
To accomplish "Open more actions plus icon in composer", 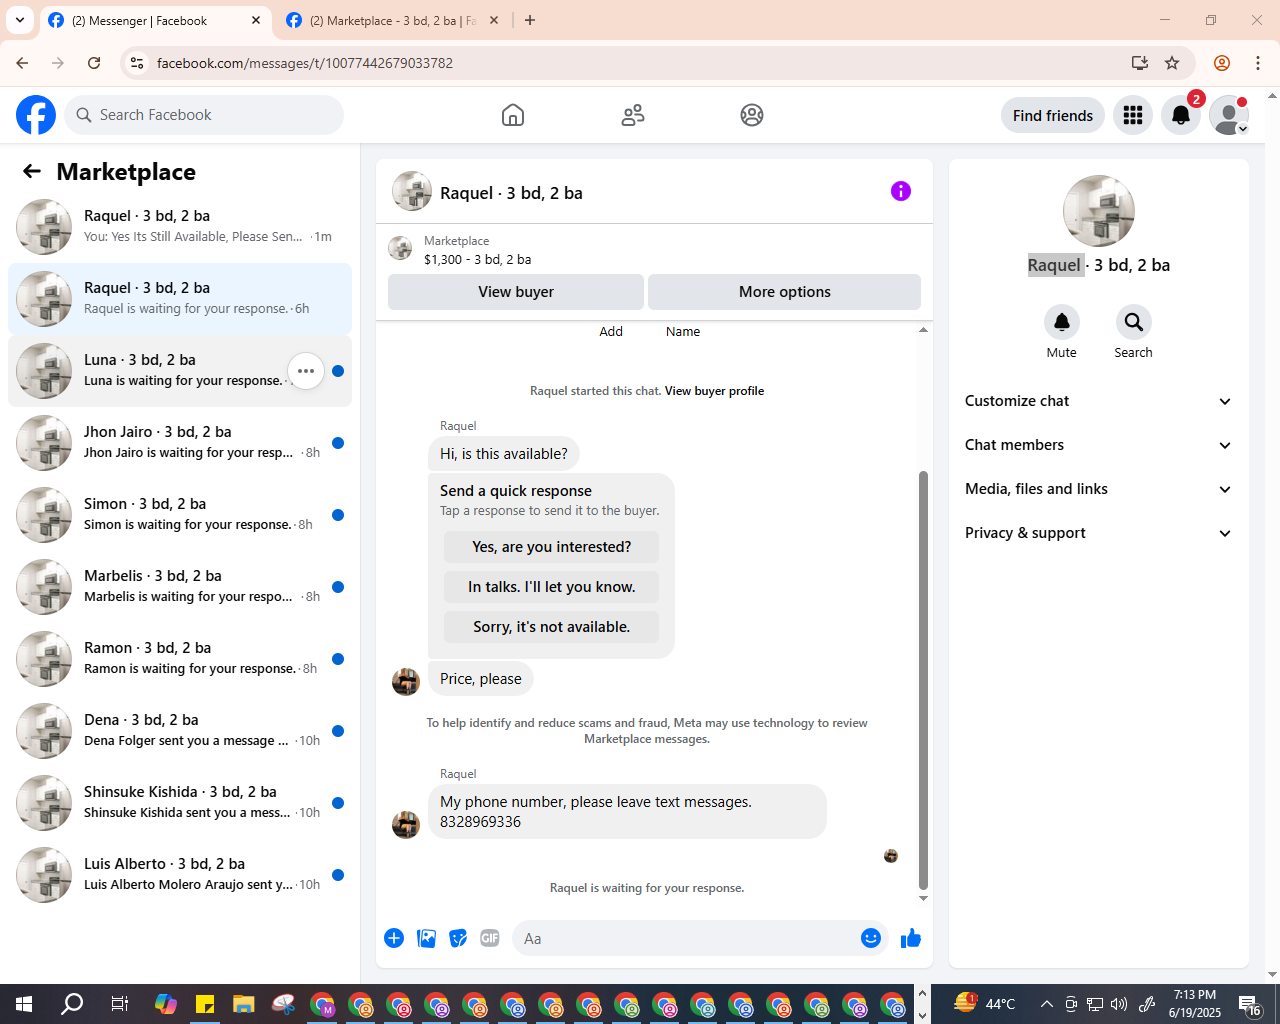I will (394, 938).
